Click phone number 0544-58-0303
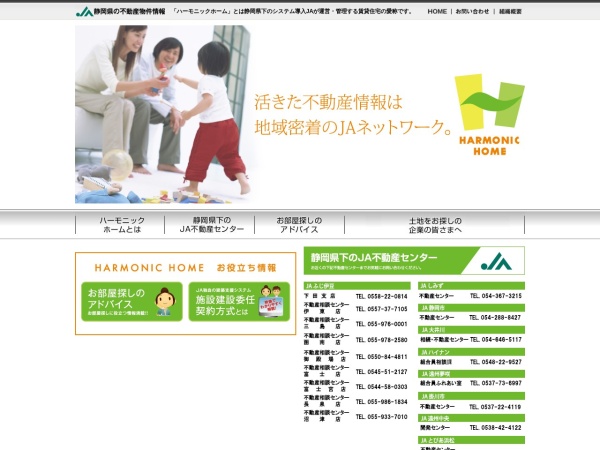Screen dimensions: 600x450 click(x=382, y=387)
